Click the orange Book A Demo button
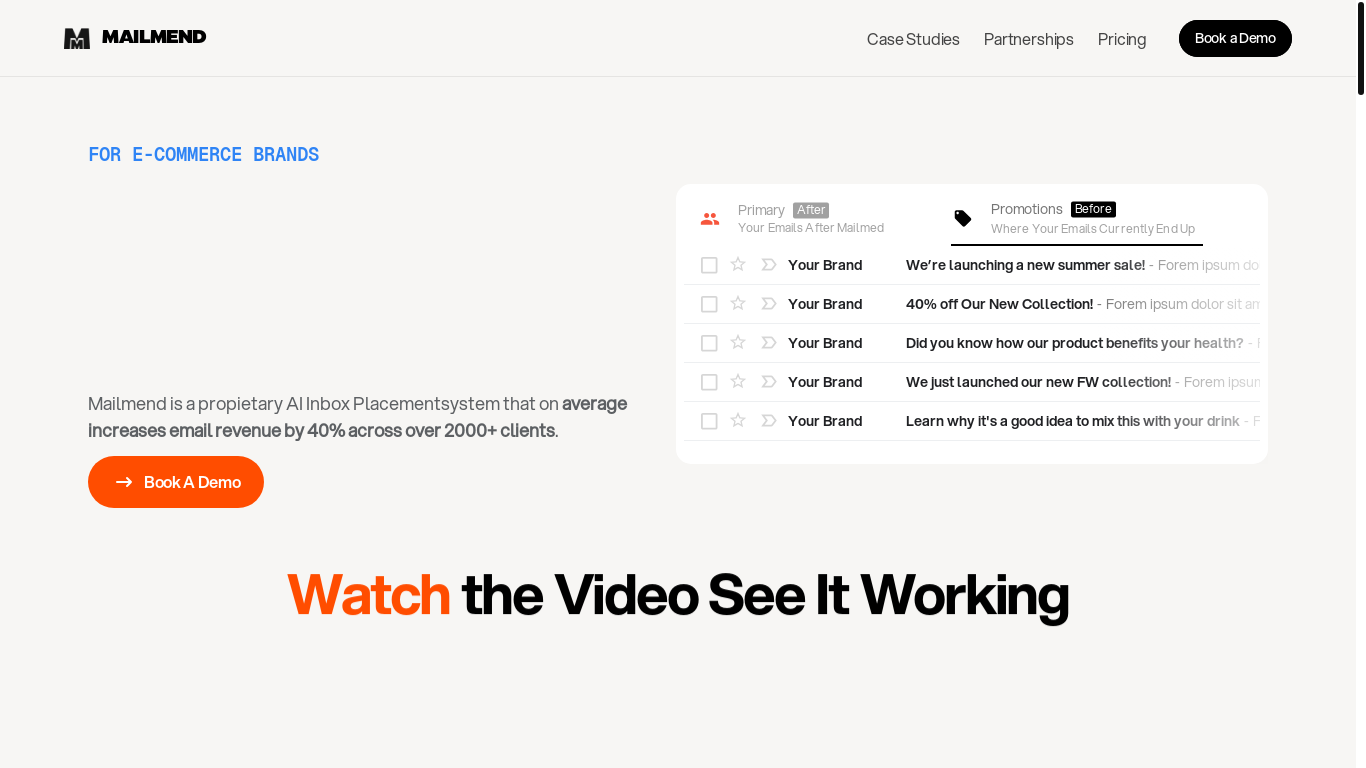 (176, 482)
